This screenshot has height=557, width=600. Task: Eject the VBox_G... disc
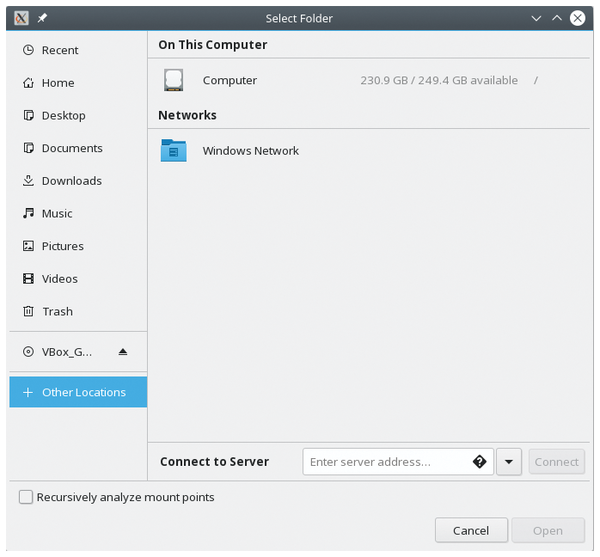(x=122, y=352)
